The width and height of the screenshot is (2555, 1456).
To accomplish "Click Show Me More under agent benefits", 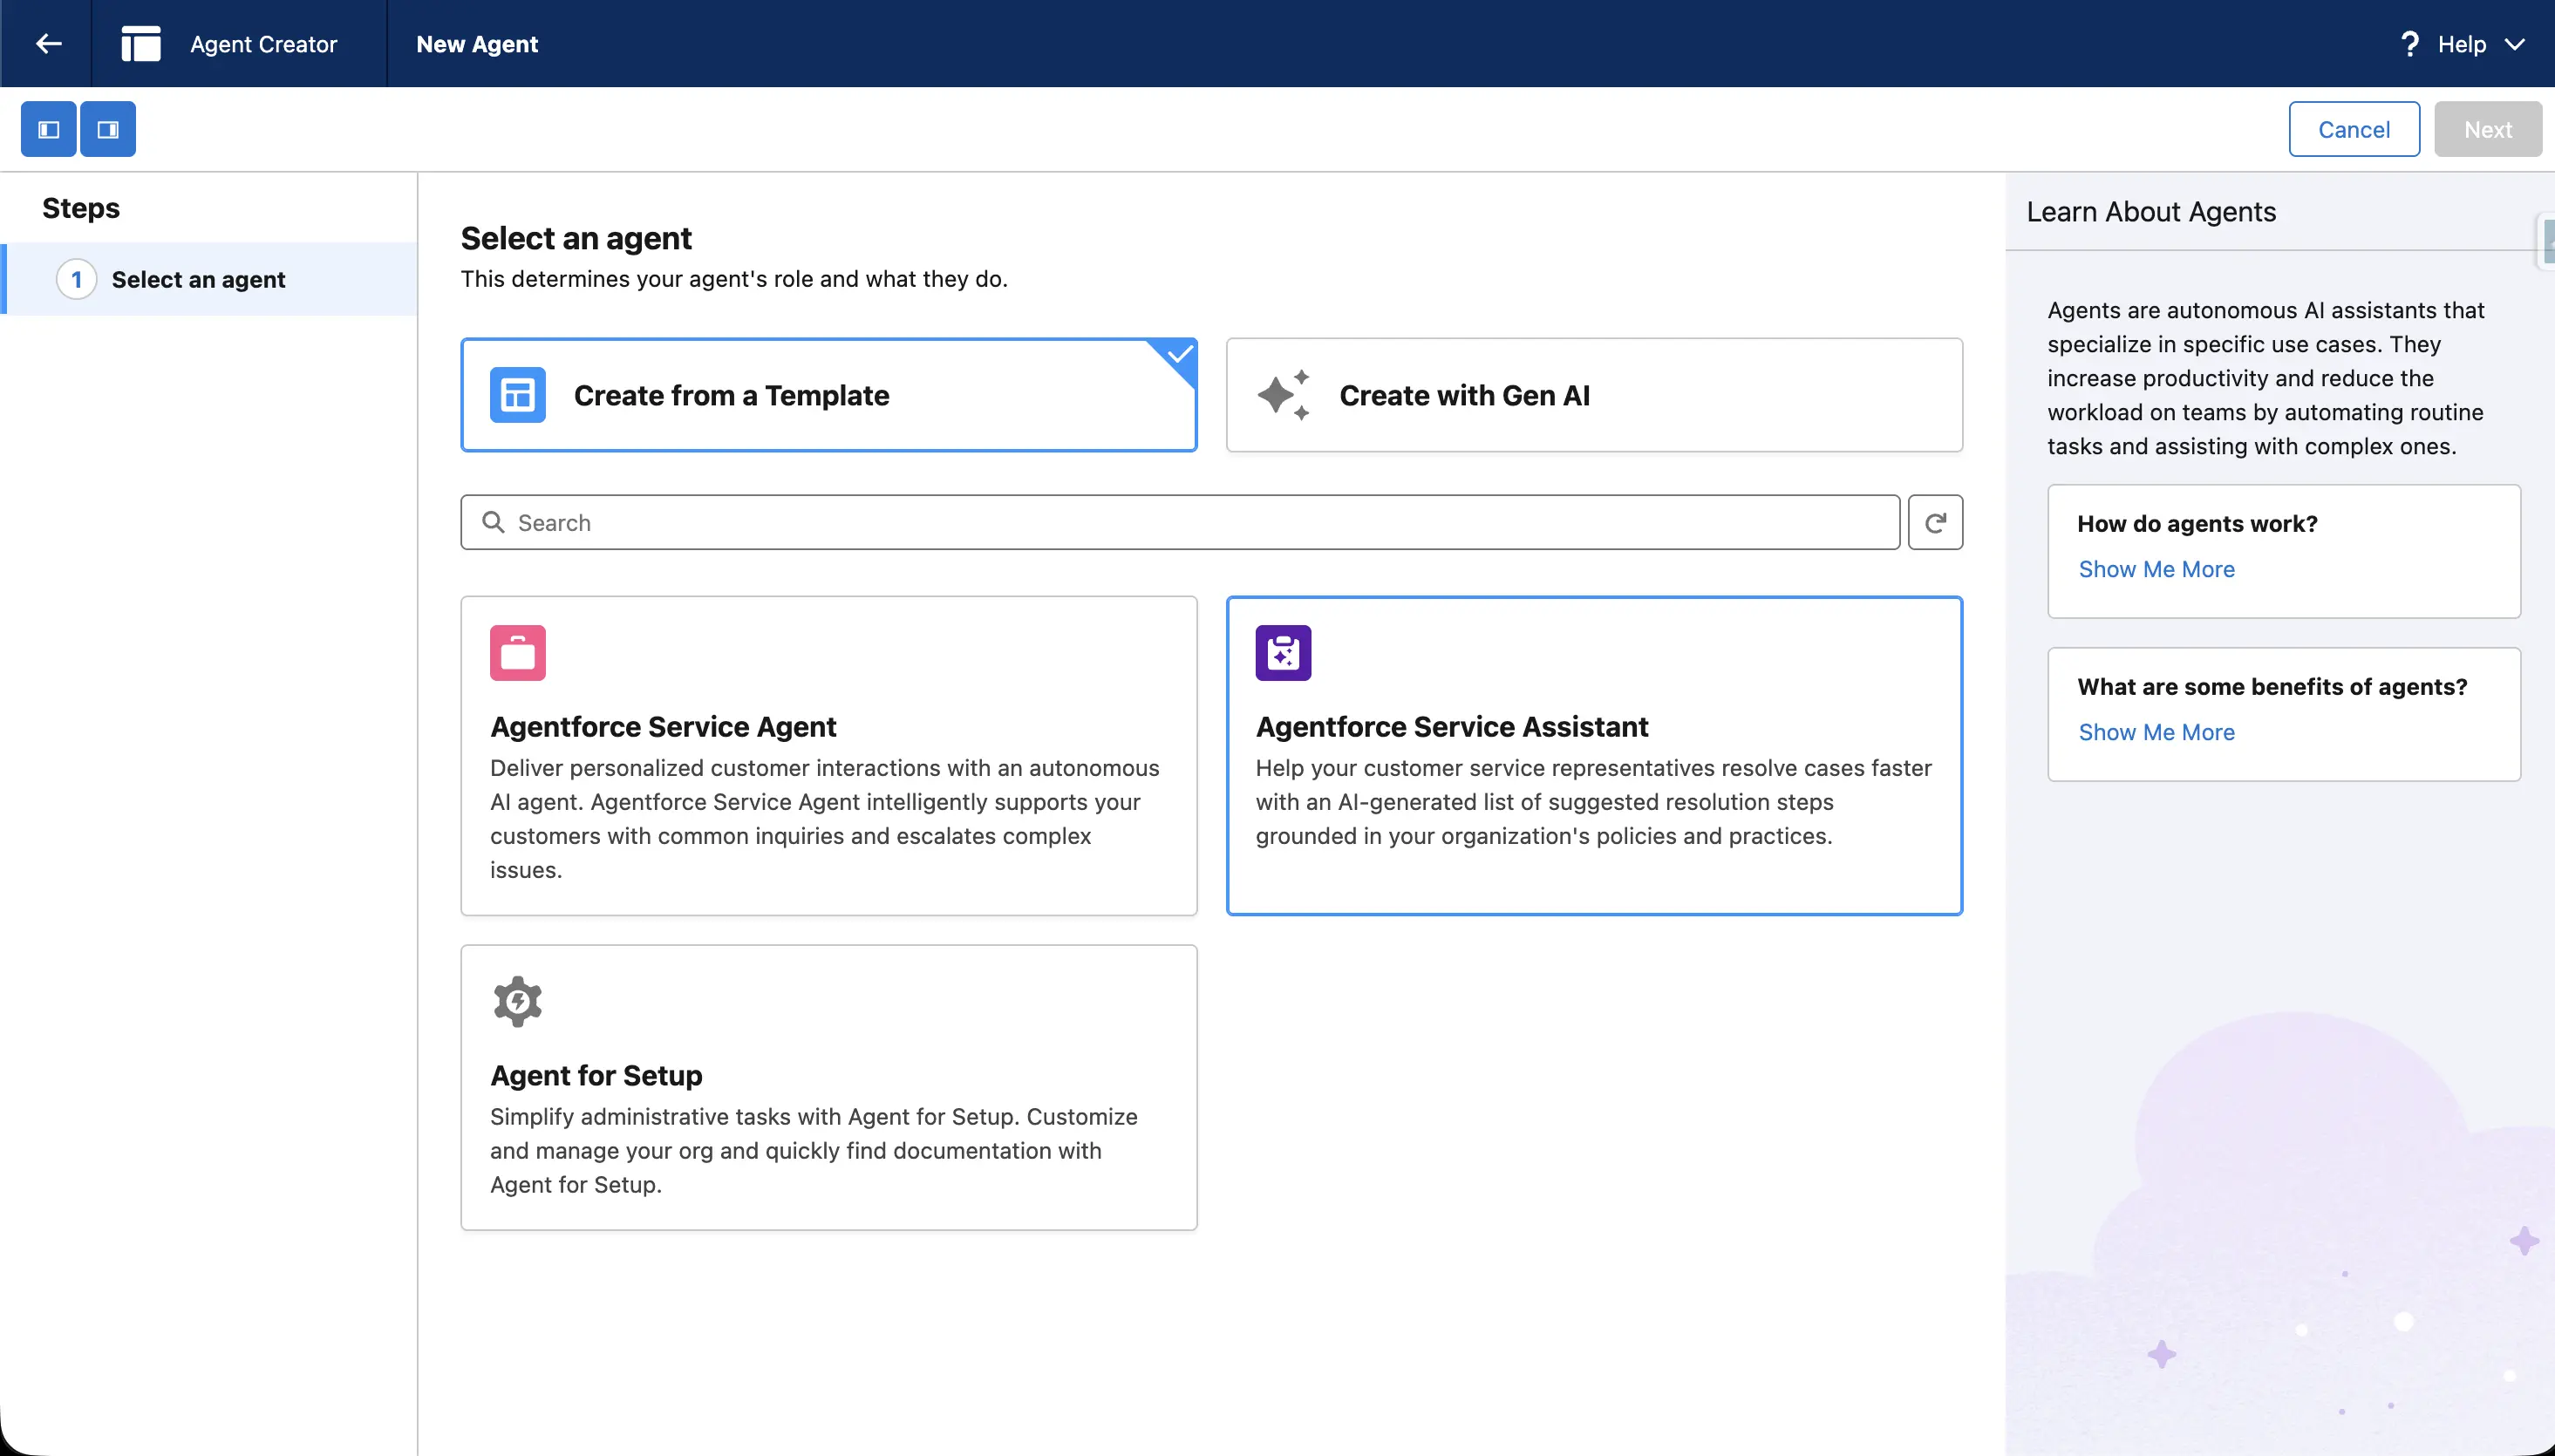I will 2155,731.
